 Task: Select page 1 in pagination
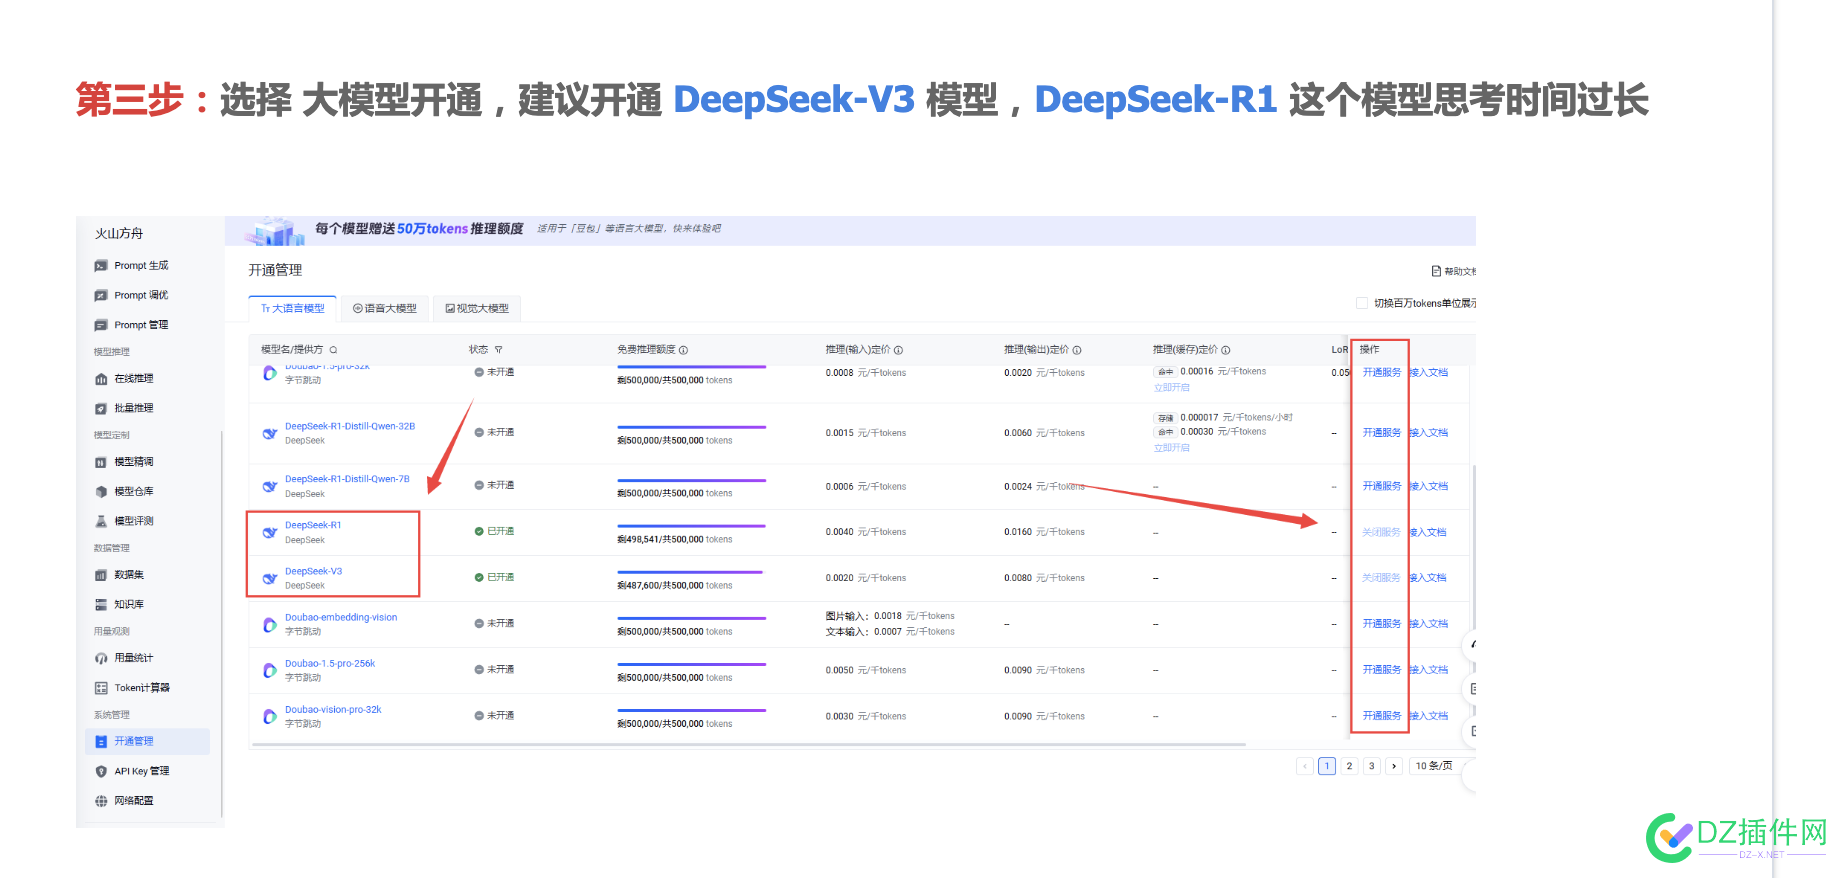[1327, 766]
